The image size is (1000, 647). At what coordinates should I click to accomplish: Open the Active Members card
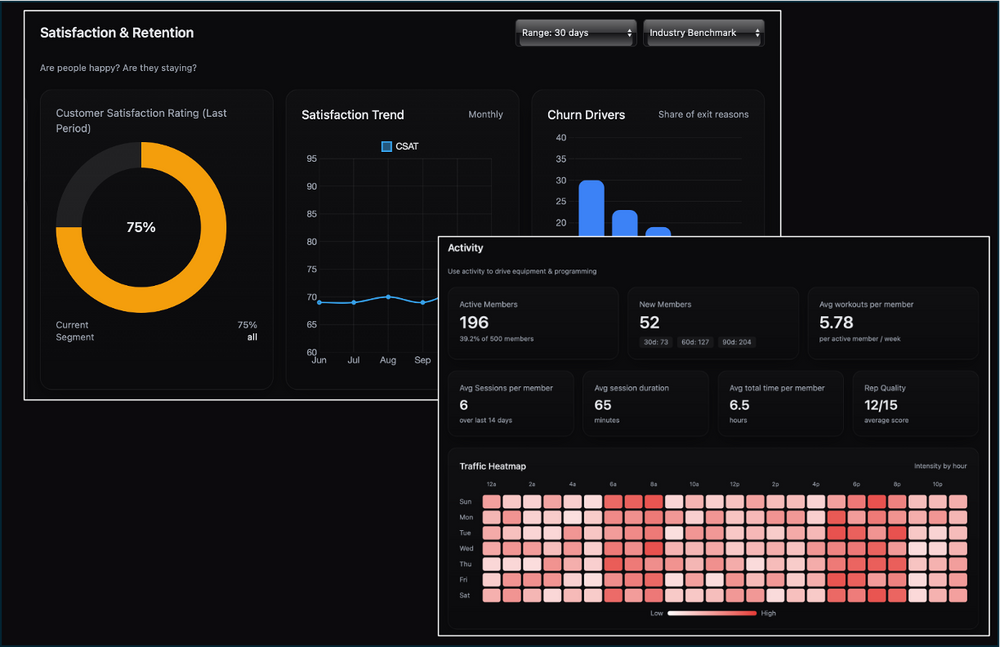tap(532, 323)
